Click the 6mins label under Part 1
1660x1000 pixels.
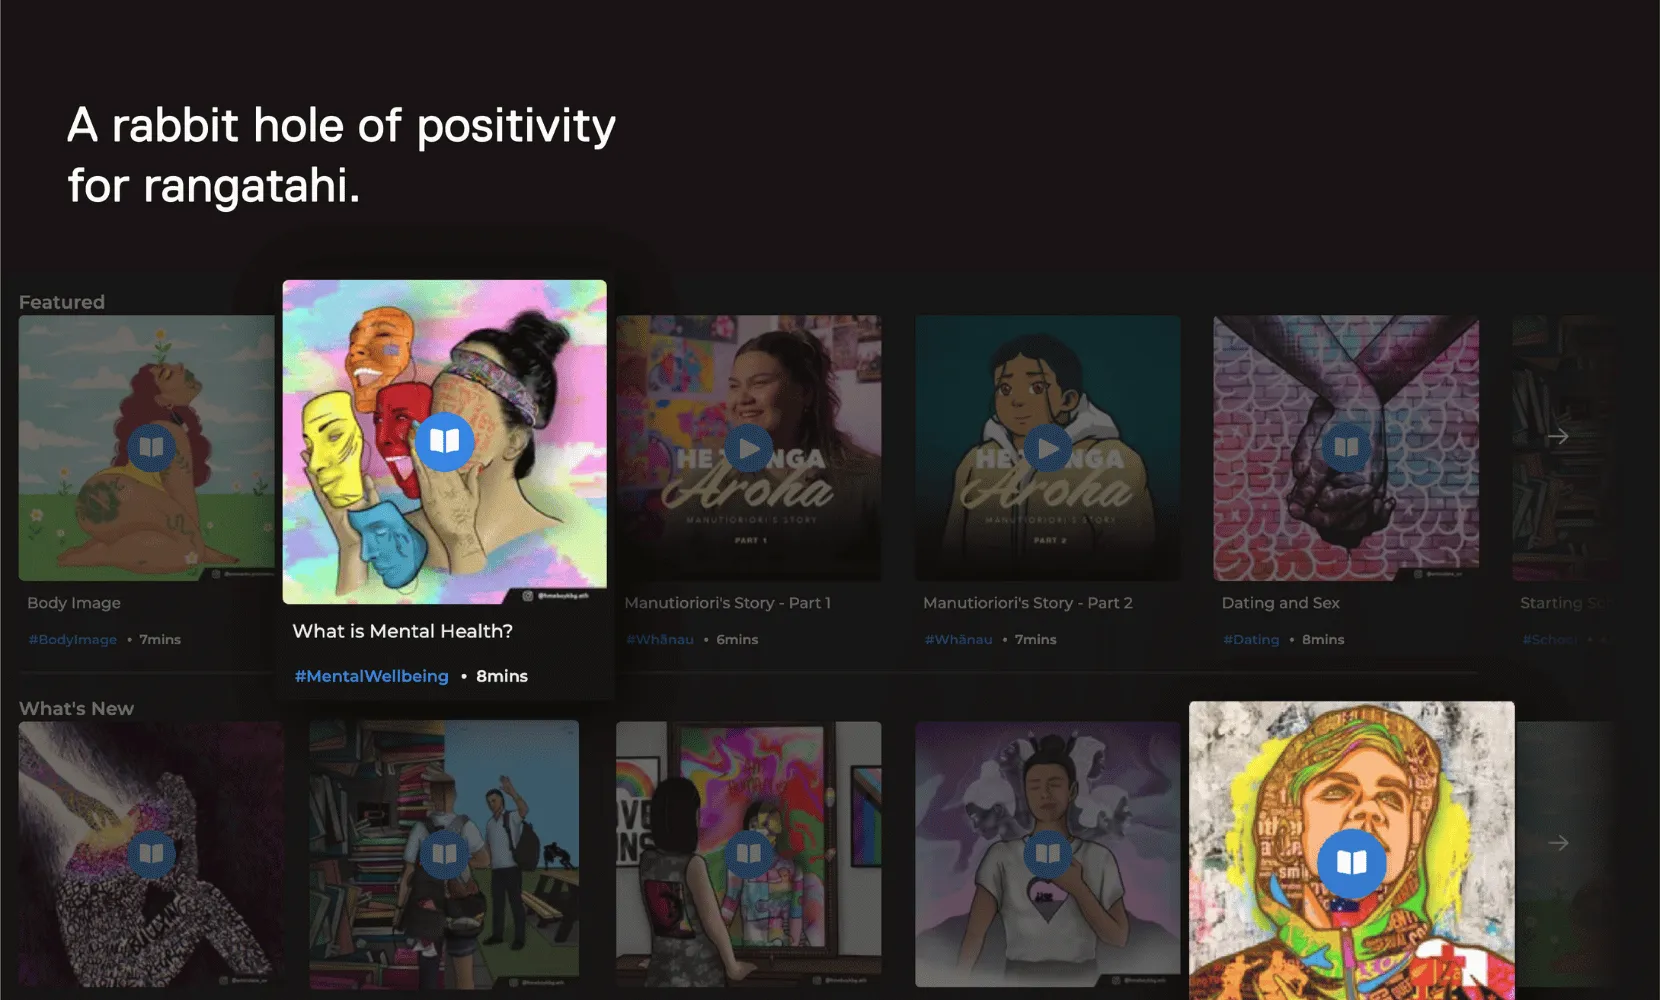pos(737,640)
